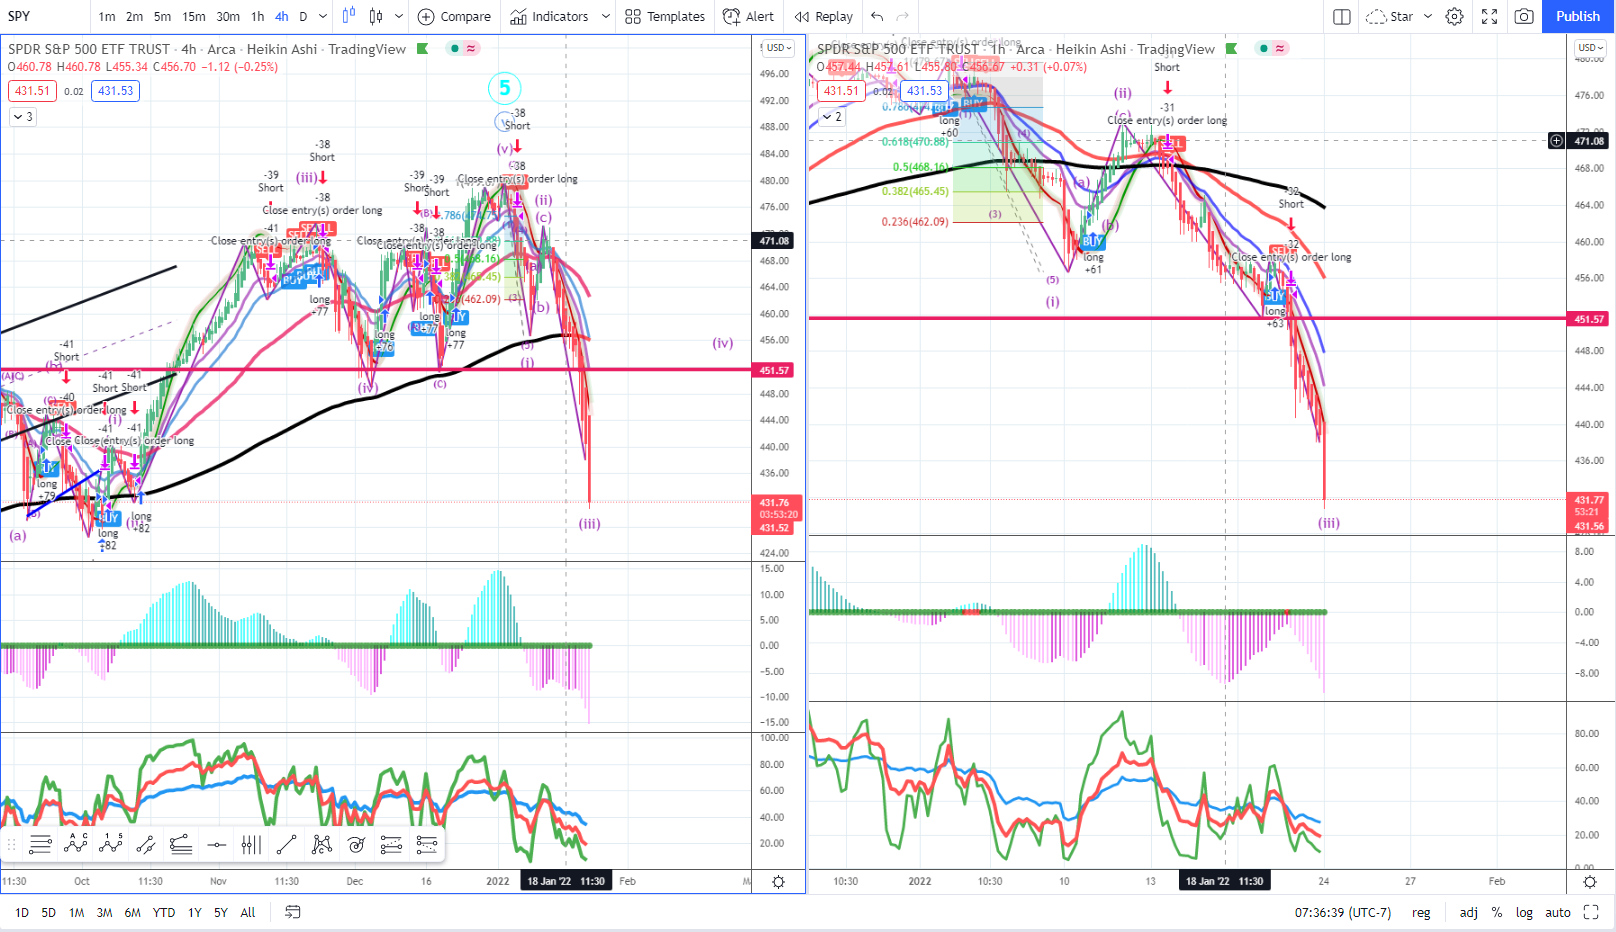Expand indicator legend on left chart showing 3

click(x=22, y=117)
